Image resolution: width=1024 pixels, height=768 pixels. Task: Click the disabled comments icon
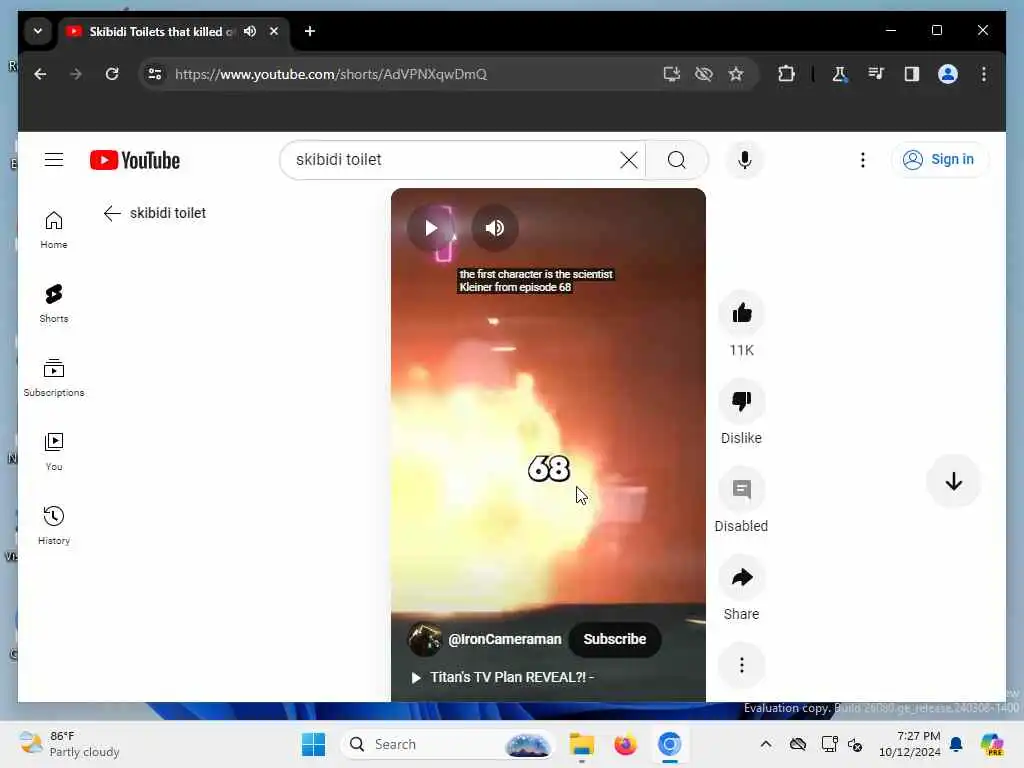coord(741,489)
